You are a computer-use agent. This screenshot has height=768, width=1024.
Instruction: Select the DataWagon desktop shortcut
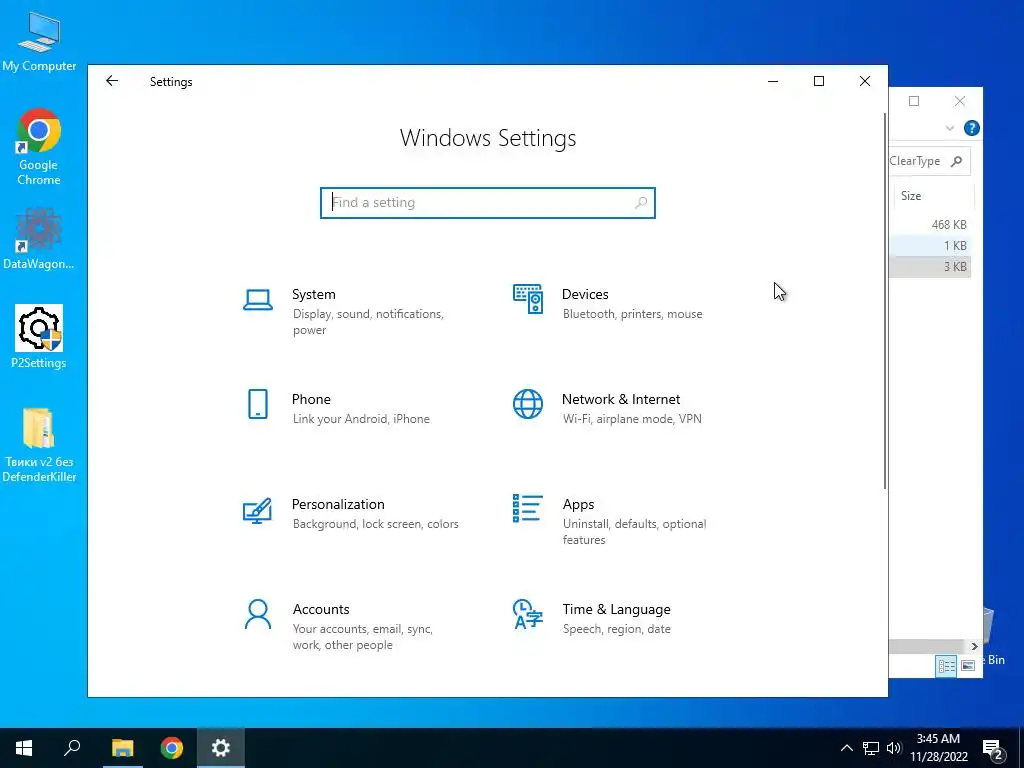[39, 239]
